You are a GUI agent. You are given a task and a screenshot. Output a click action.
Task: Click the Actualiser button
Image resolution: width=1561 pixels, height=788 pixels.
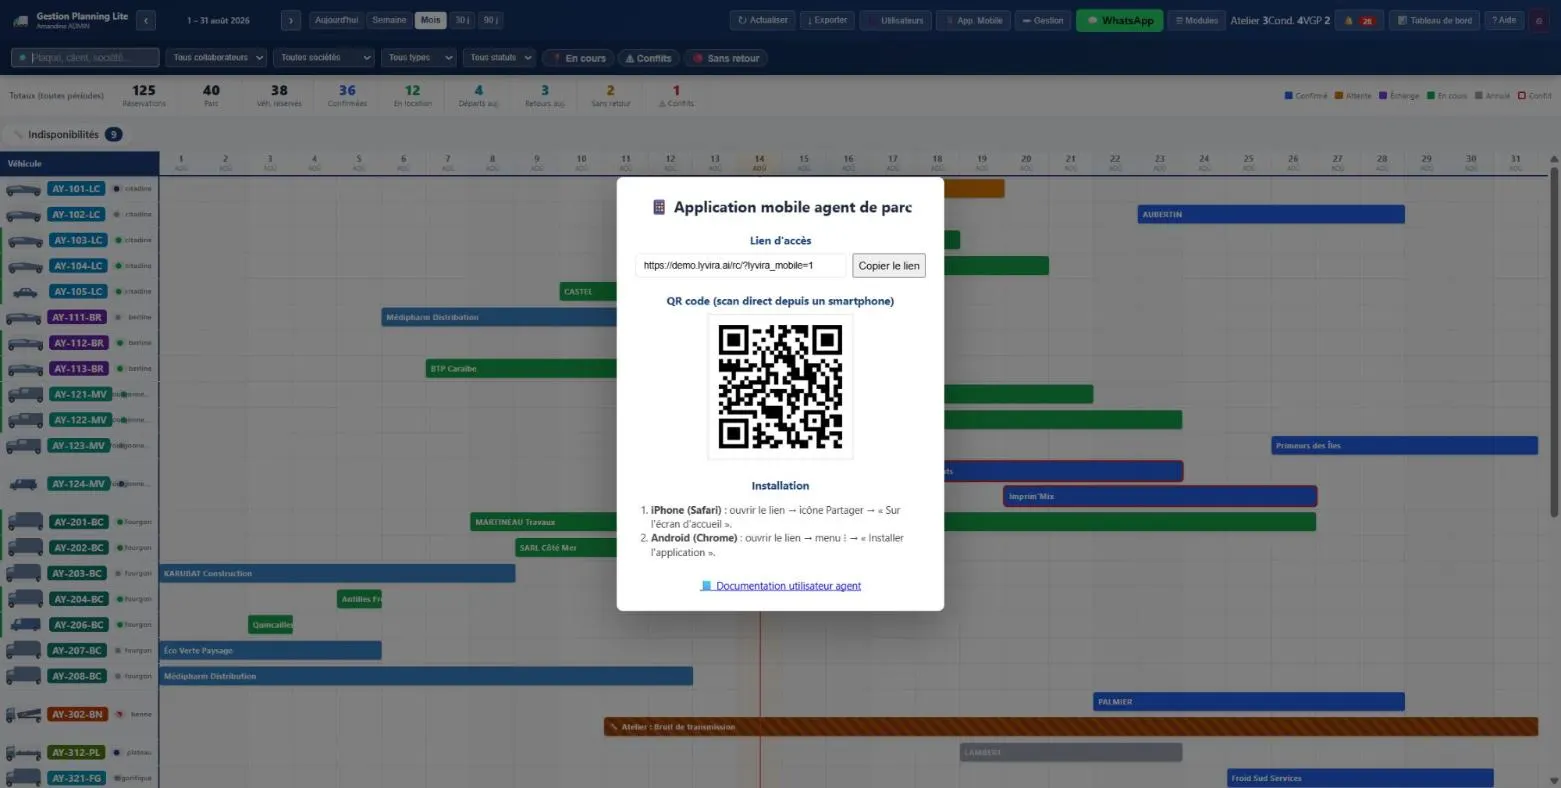[762, 20]
